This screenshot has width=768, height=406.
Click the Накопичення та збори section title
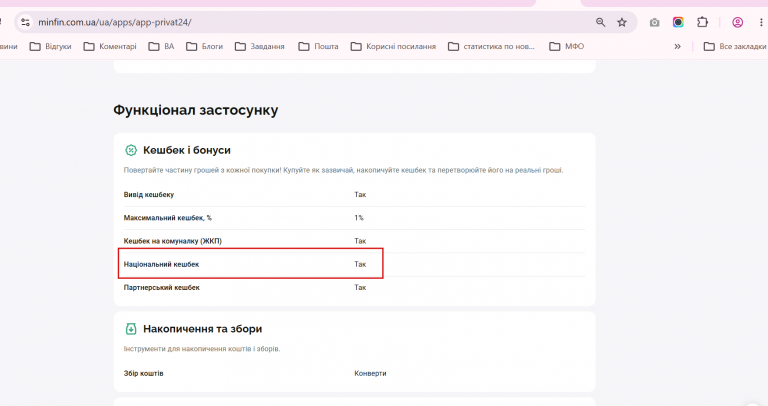[x=202, y=329]
